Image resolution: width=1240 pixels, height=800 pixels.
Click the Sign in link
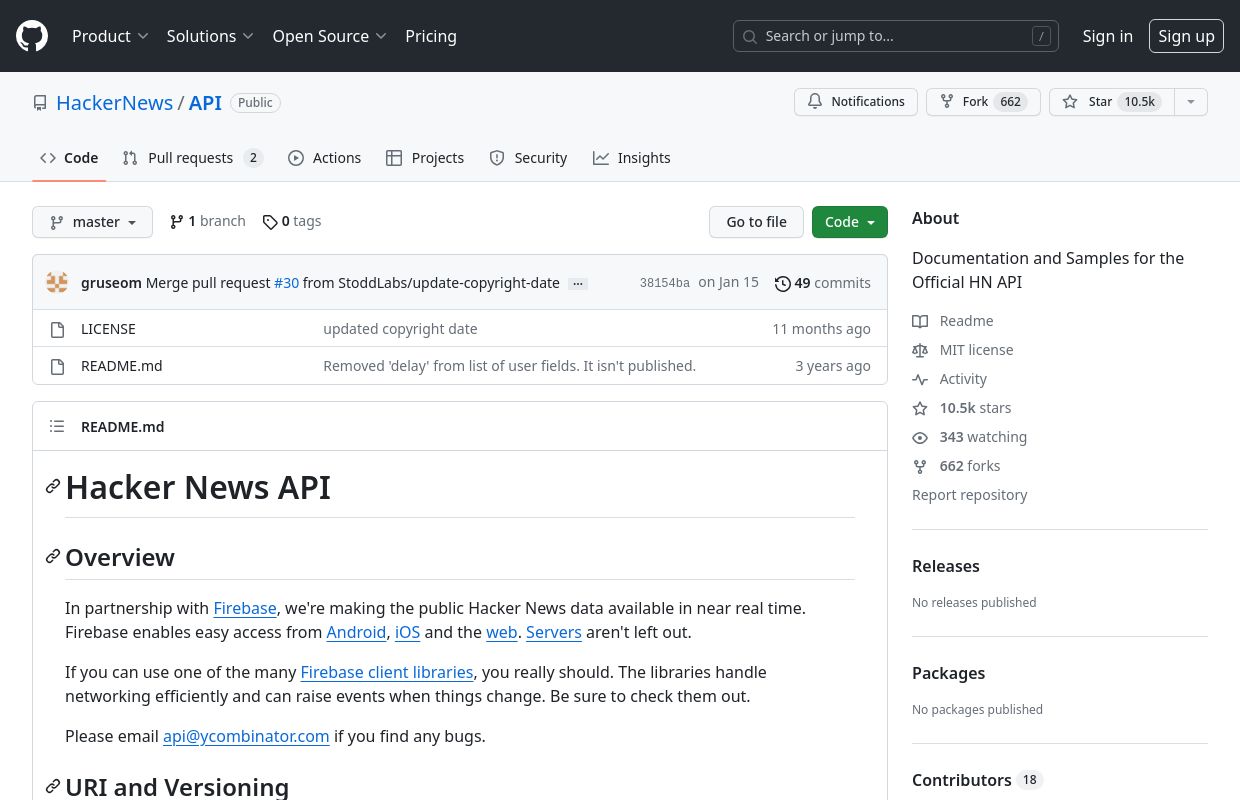pos(1107,36)
